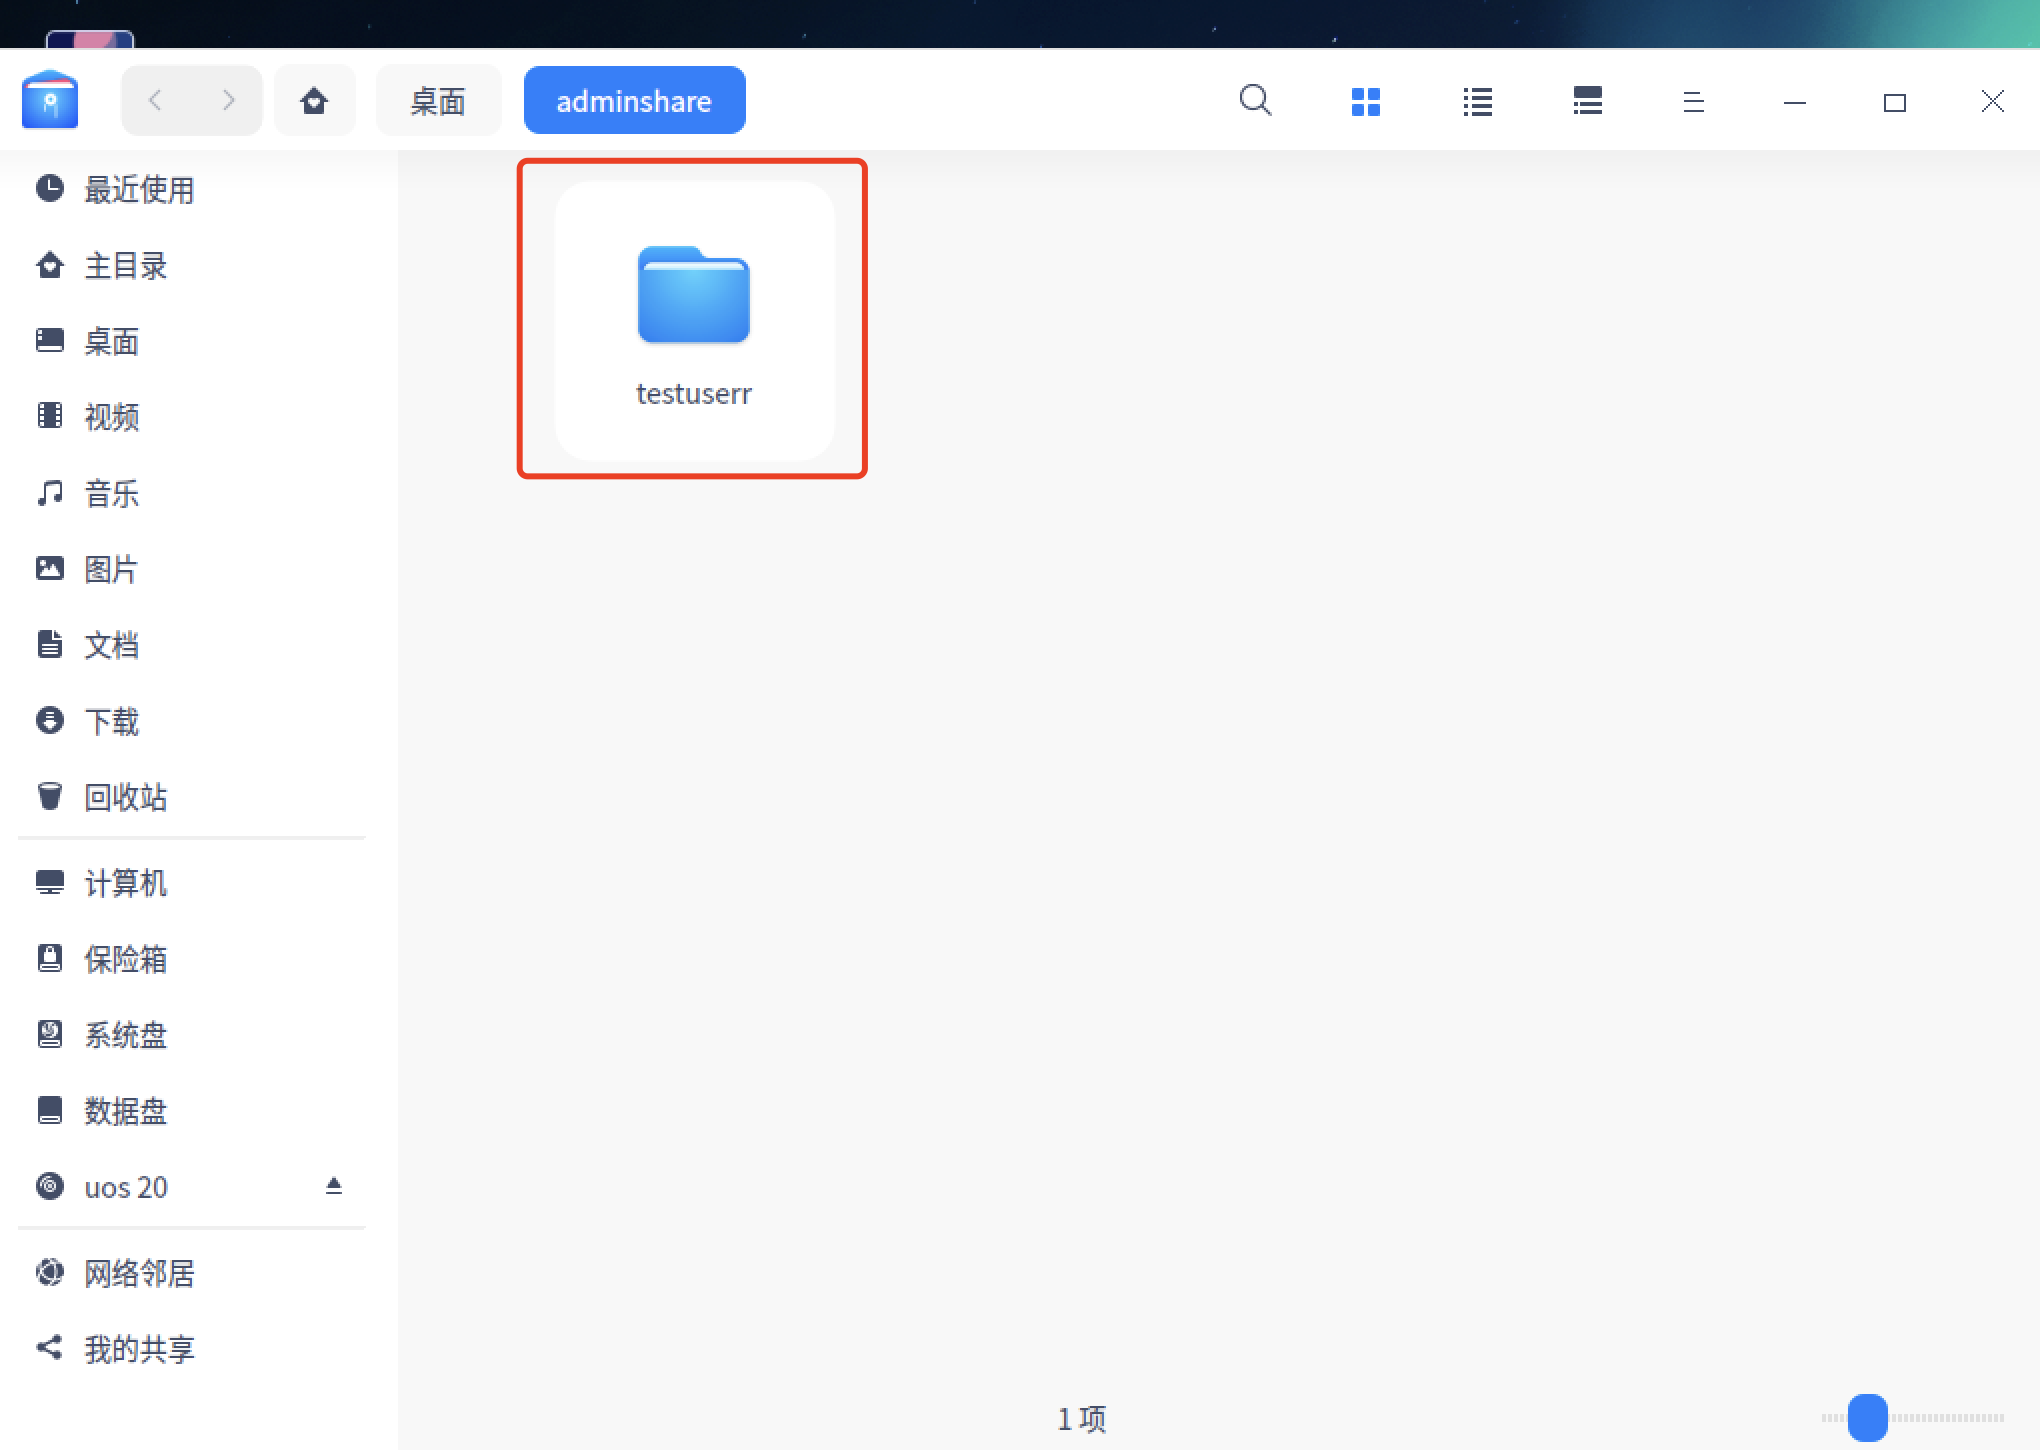Open 保险箱 file vault
This screenshot has height=1450, width=2040.
(x=125, y=959)
